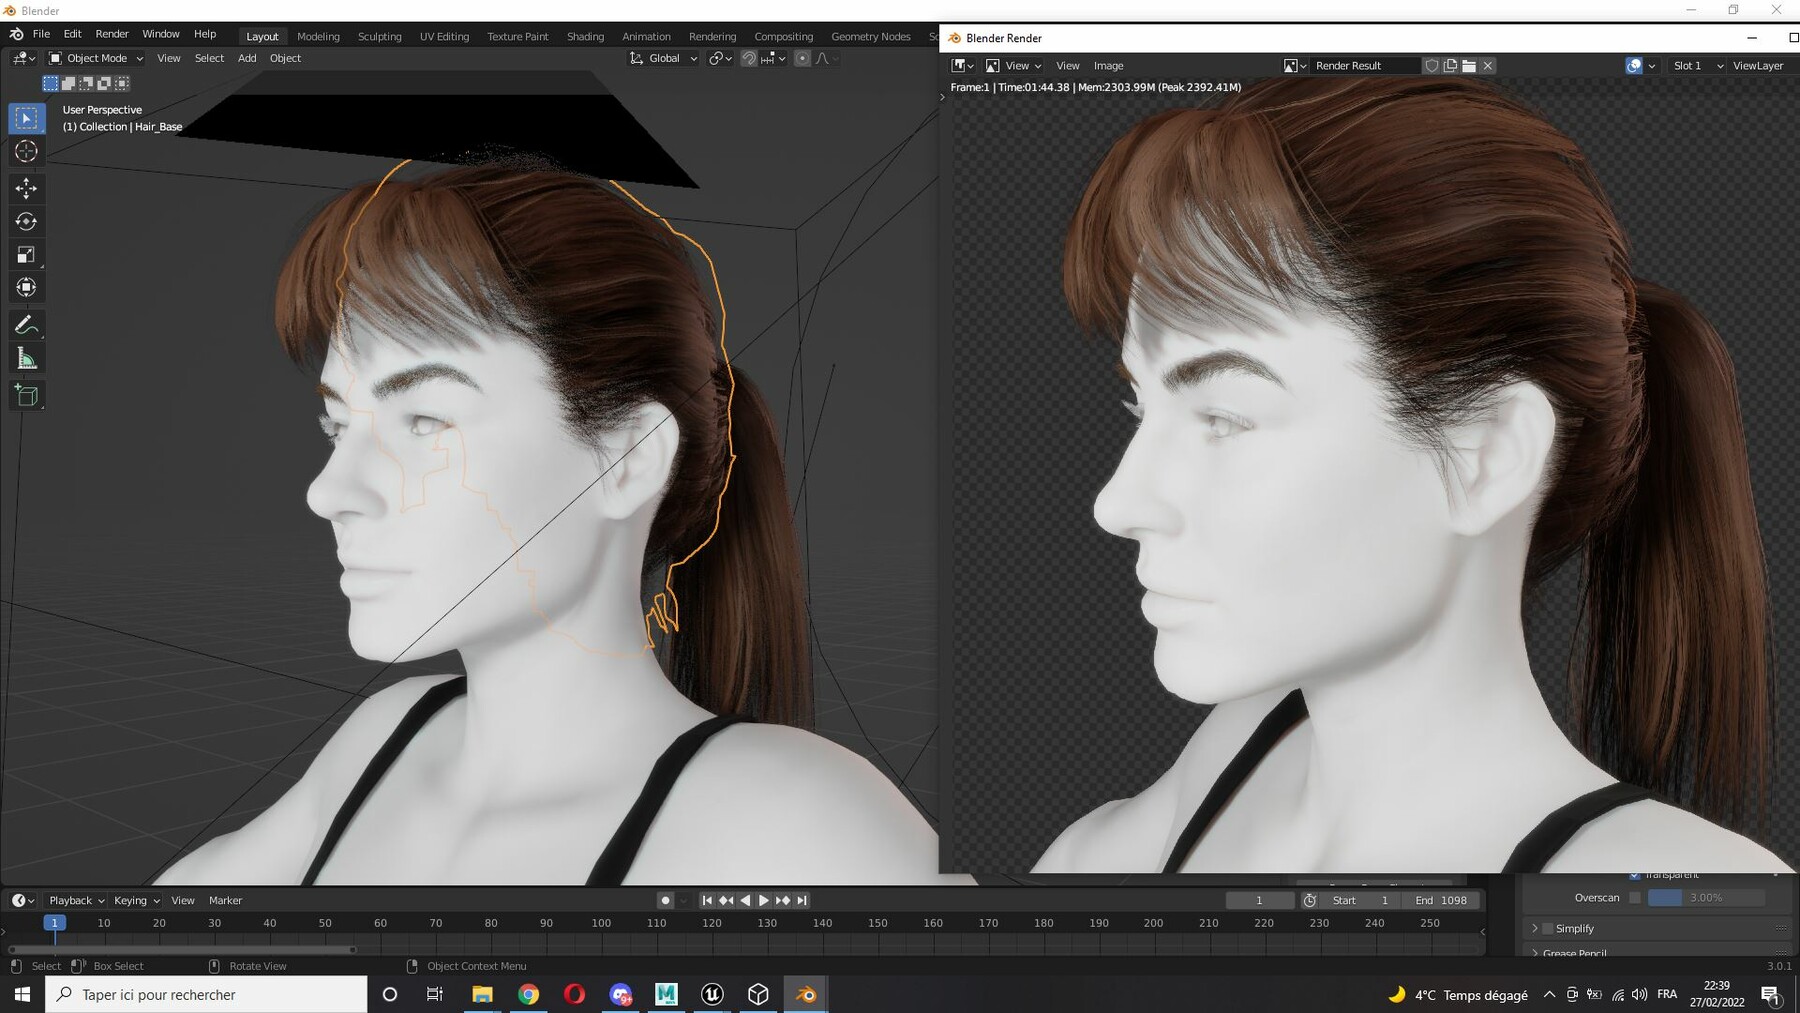
Task: Click the Render Result image name field
Action: point(1366,66)
